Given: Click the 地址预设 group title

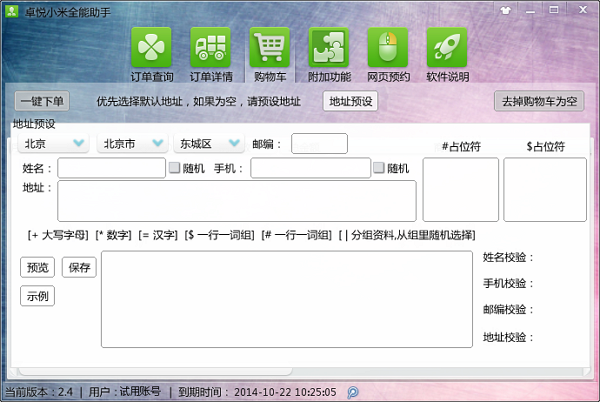Looking at the screenshot, I should pos(34,124).
